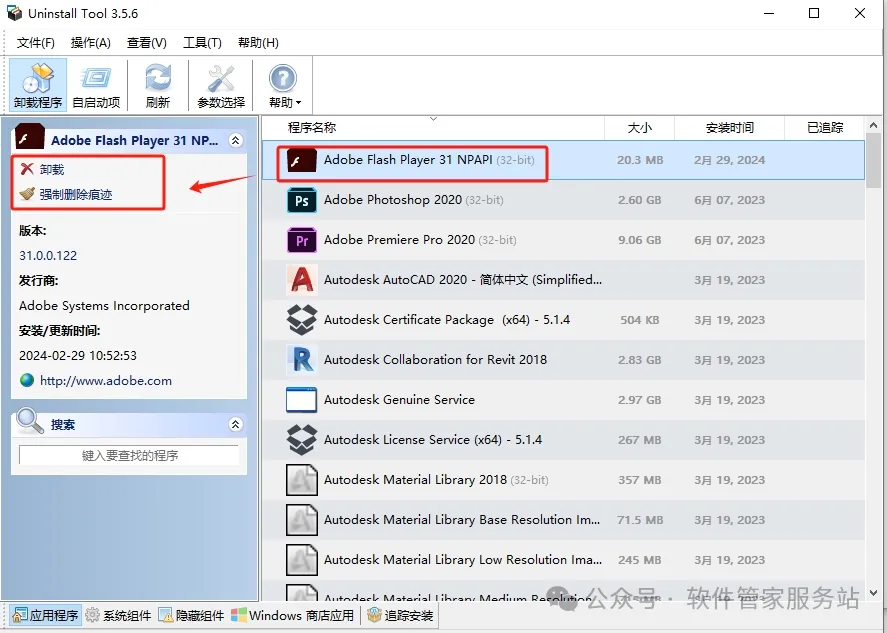Click the magnifier icon in 搜索 panel

(x=30, y=421)
